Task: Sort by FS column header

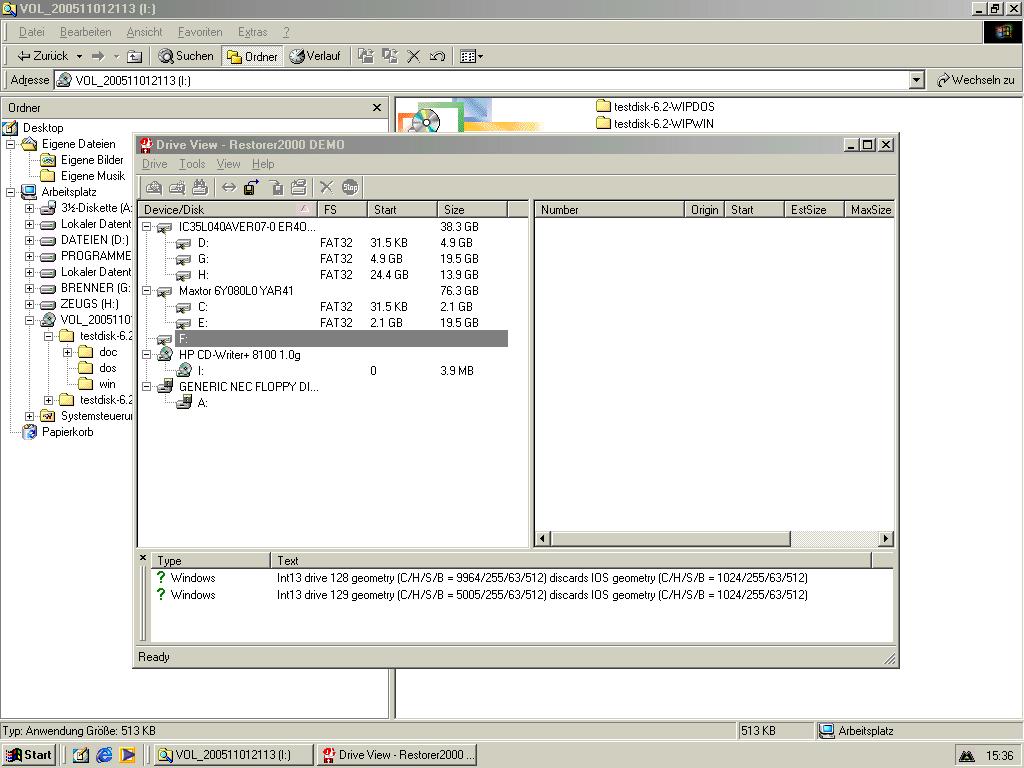Action: click(x=342, y=210)
